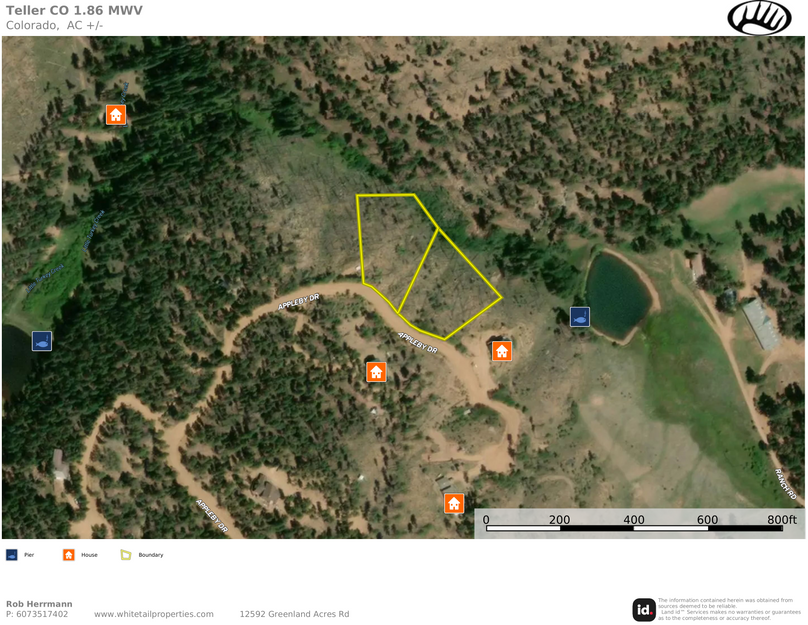Screen dimensions: 808x625
Task: Click the Land id logo icon
Action: pyautogui.click(x=644, y=610)
